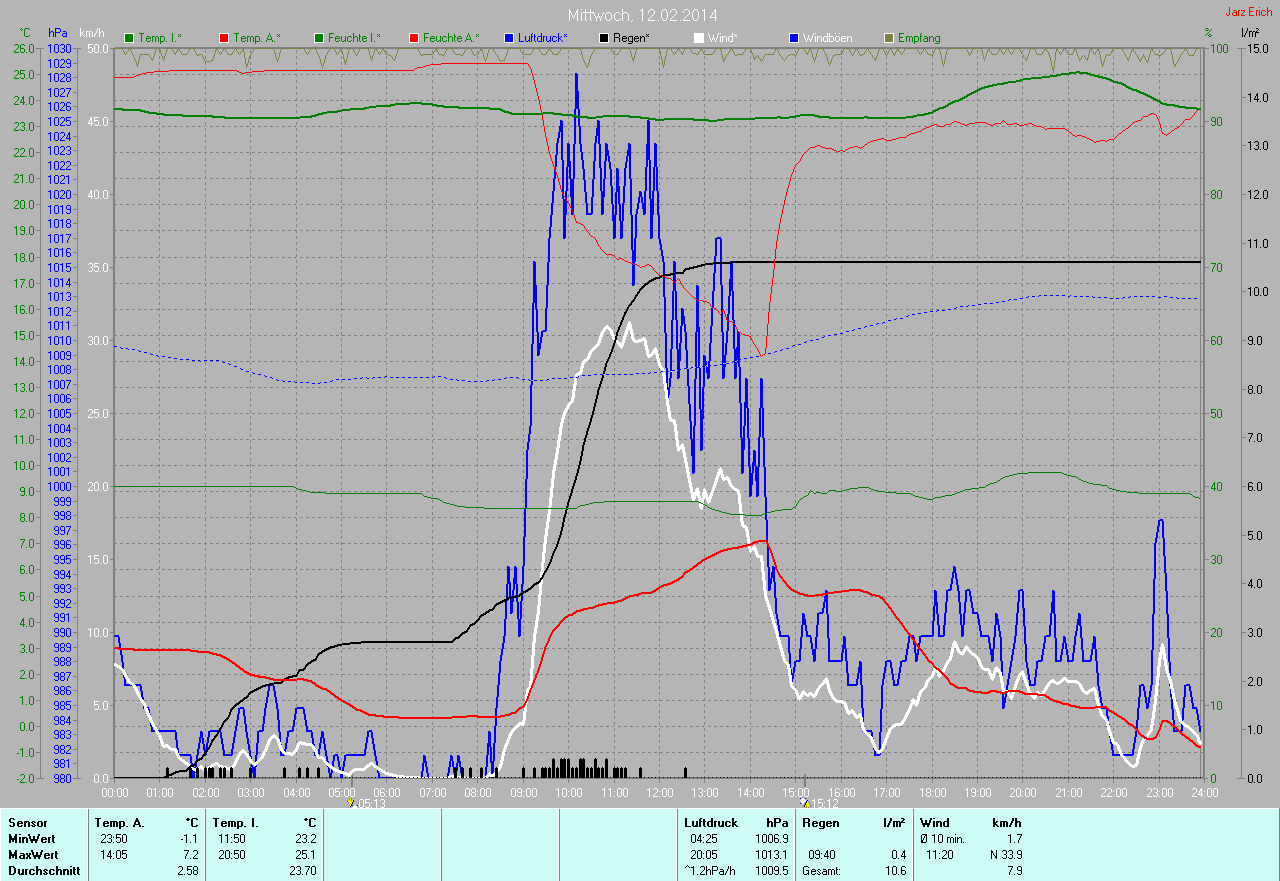
Task: Click the km/h wind axis header
Action: [93, 33]
